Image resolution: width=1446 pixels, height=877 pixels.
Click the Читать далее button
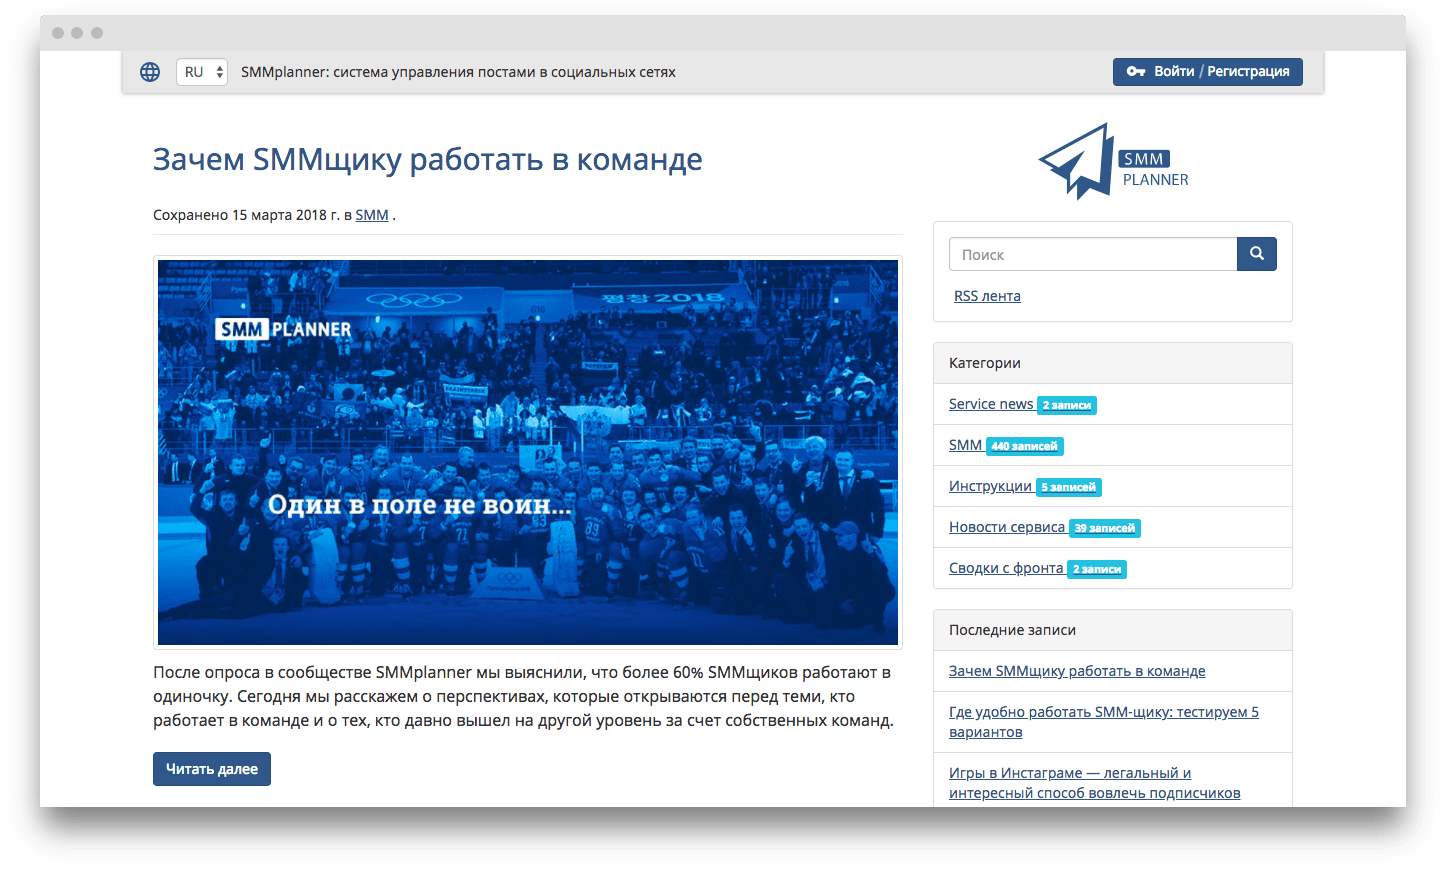click(212, 769)
